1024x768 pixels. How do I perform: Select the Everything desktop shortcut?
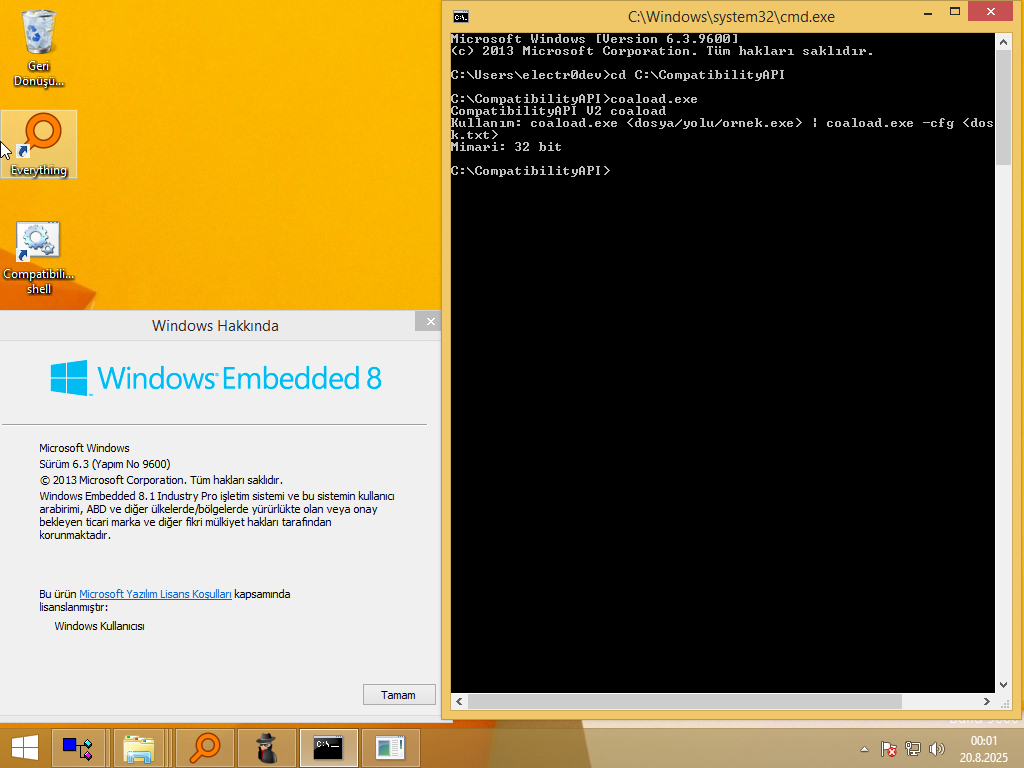pos(39,144)
